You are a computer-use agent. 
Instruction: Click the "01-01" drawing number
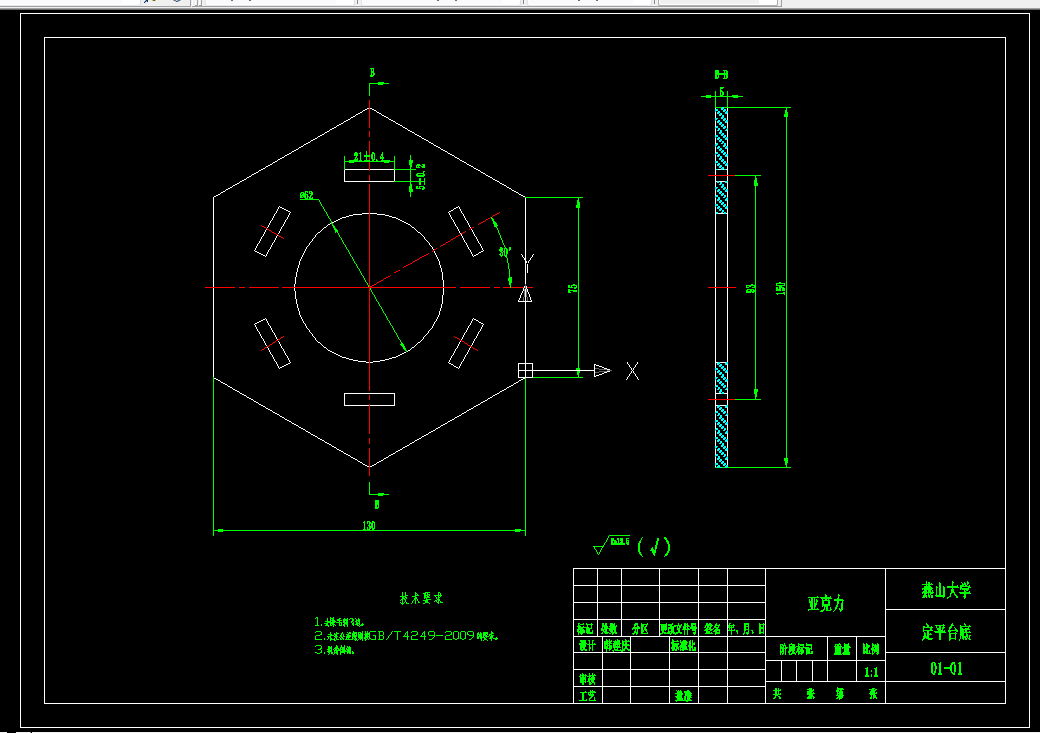click(946, 669)
